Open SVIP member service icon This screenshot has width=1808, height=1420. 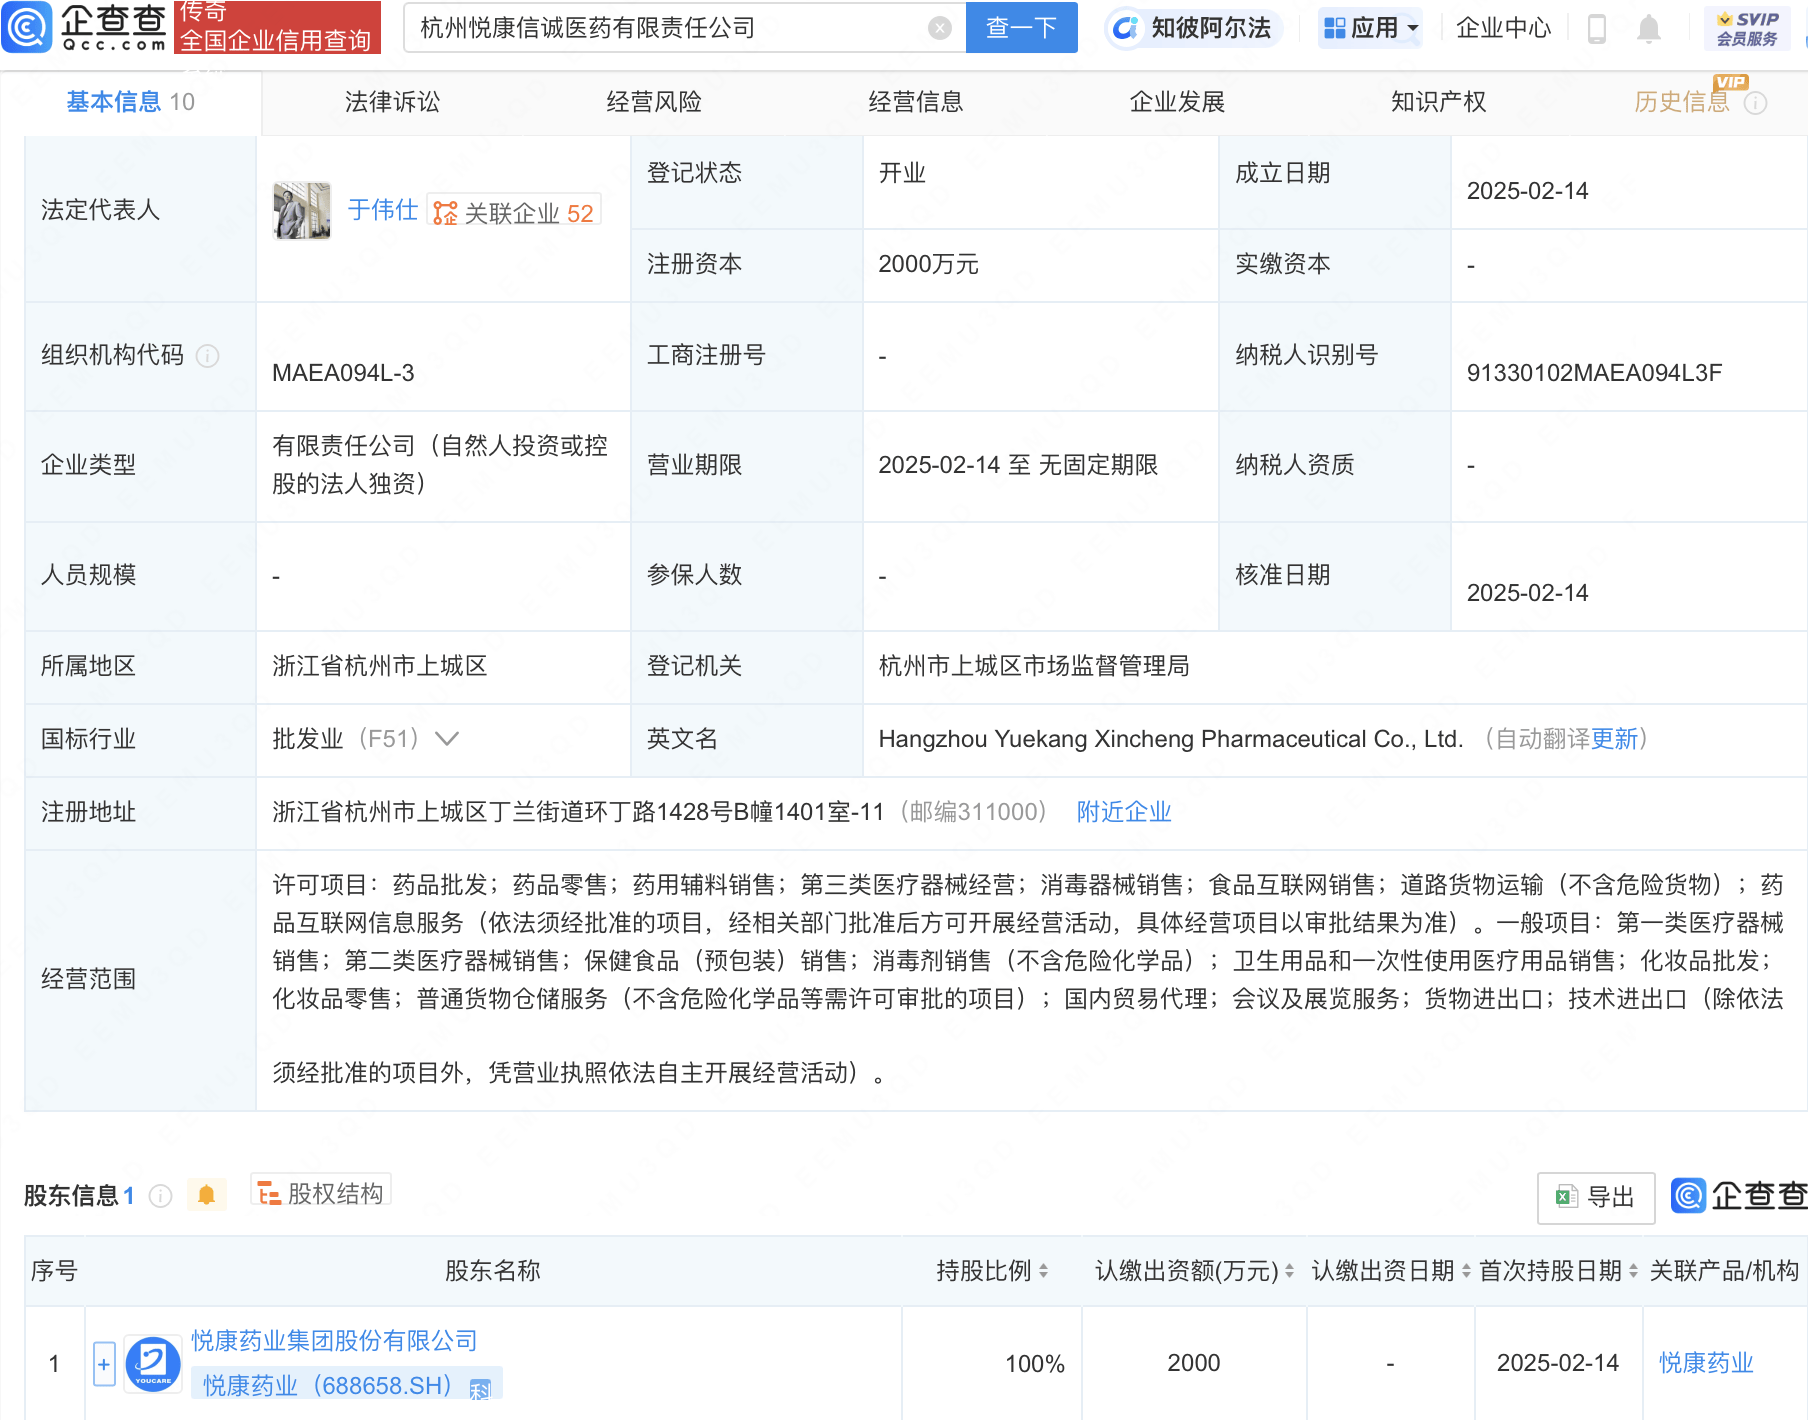tap(1746, 28)
